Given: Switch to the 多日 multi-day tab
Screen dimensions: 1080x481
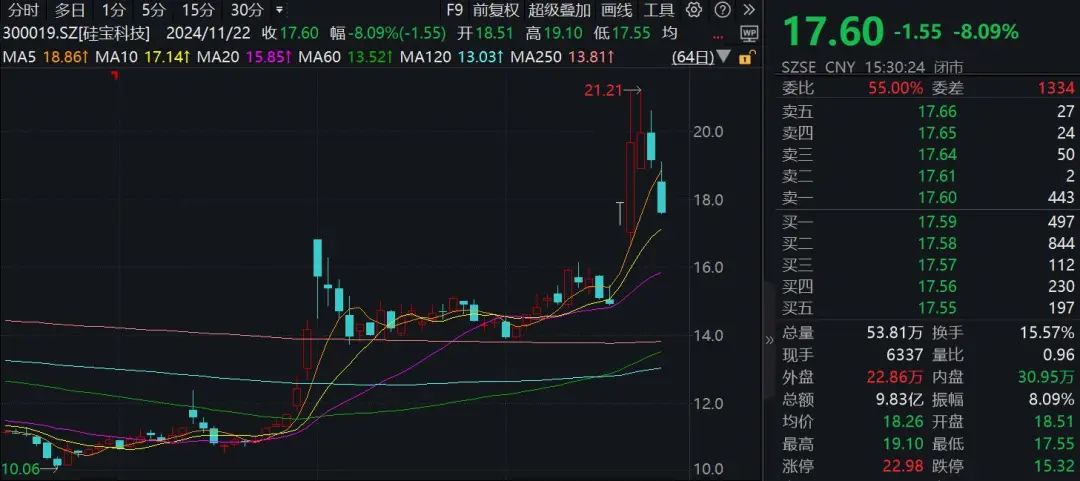Looking at the screenshot, I should pos(70,10).
